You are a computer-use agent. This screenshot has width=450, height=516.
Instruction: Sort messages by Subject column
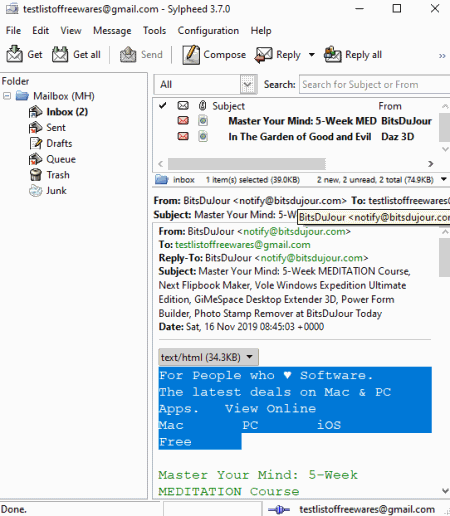(x=229, y=106)
